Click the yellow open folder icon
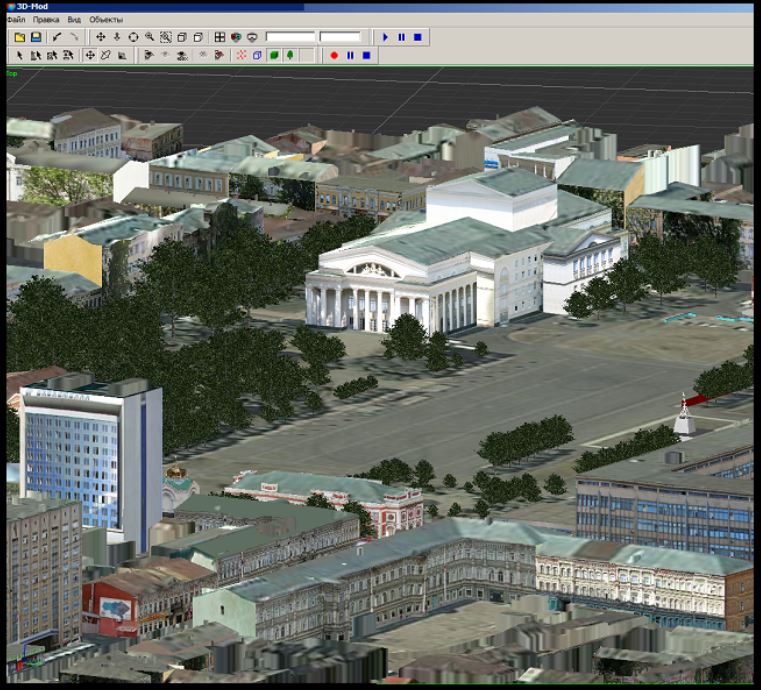 coord(19,37)
